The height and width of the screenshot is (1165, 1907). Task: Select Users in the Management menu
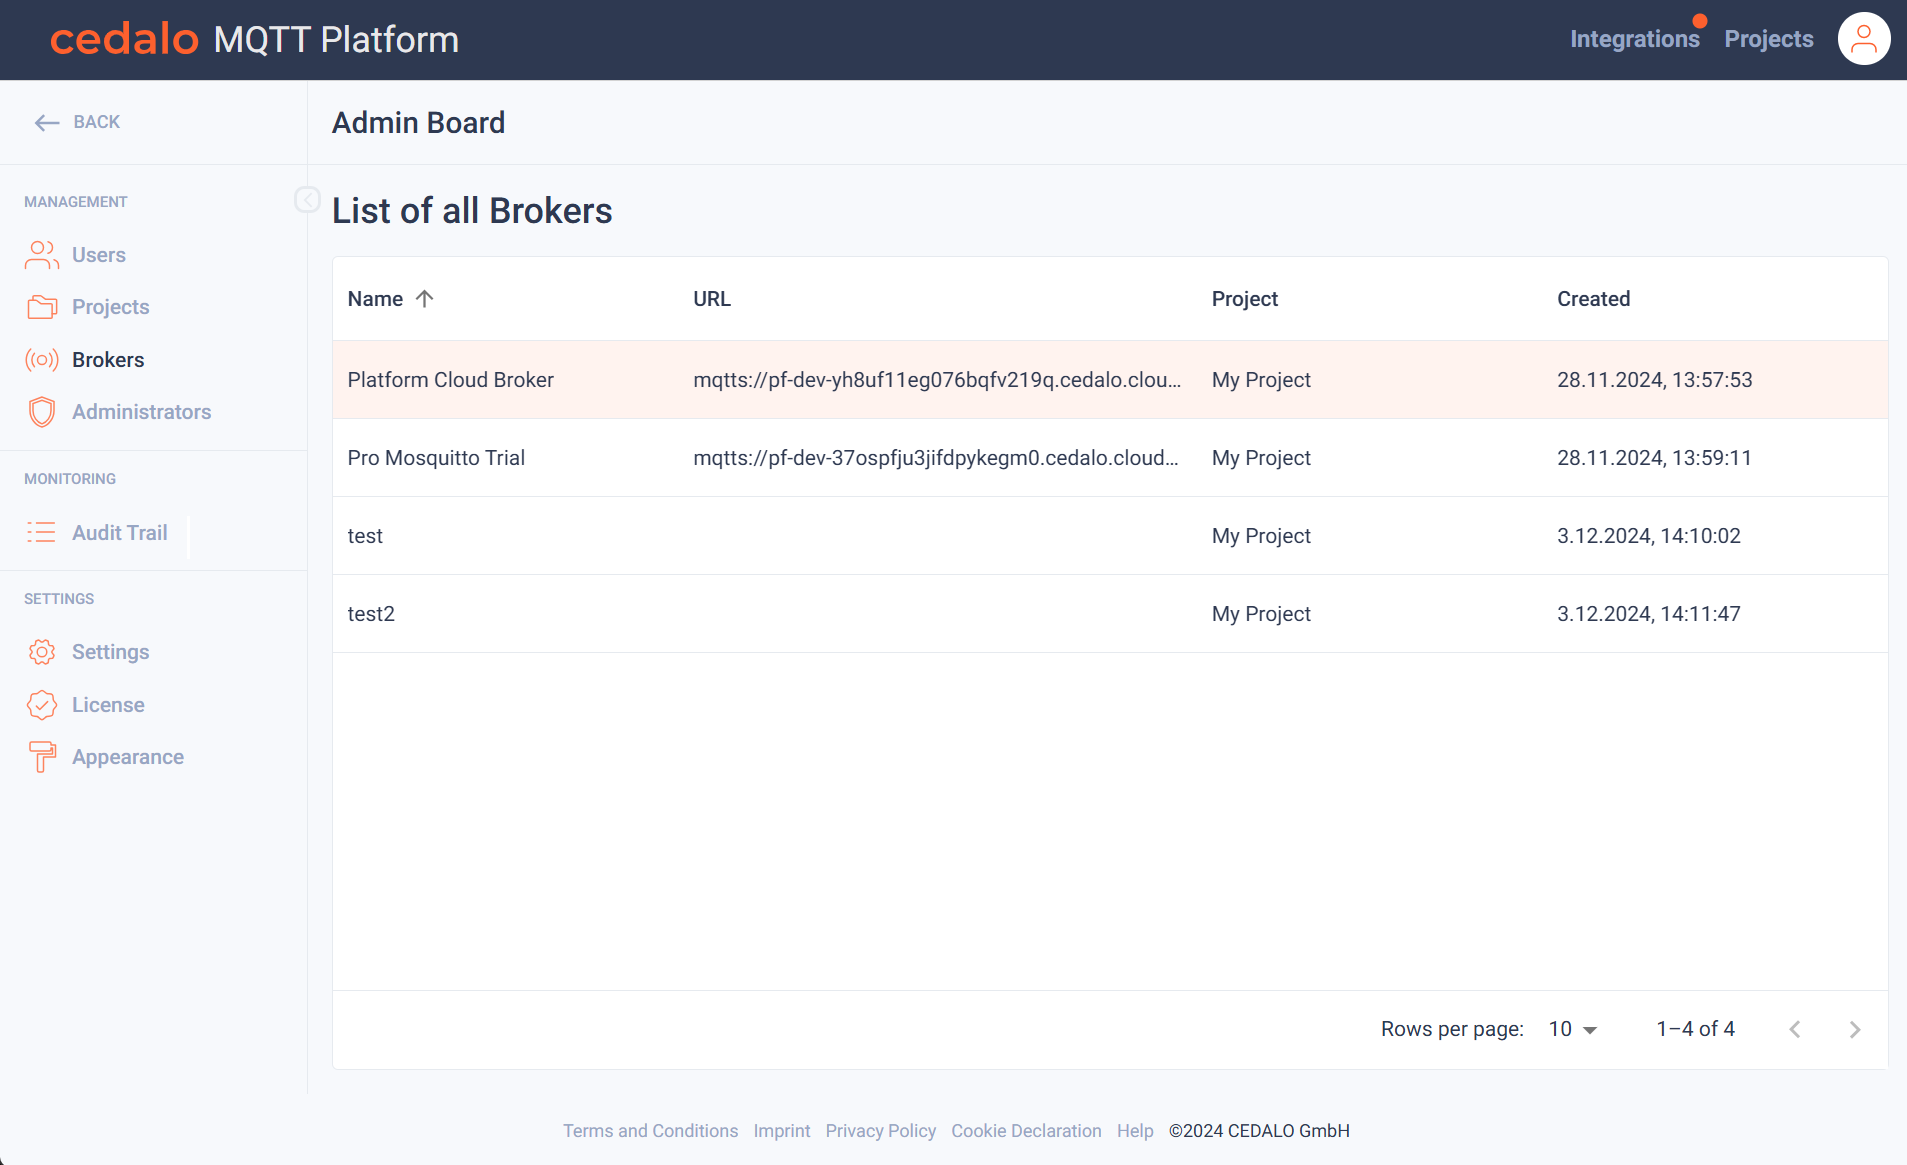pyautogui.click(x=99, y=255)
